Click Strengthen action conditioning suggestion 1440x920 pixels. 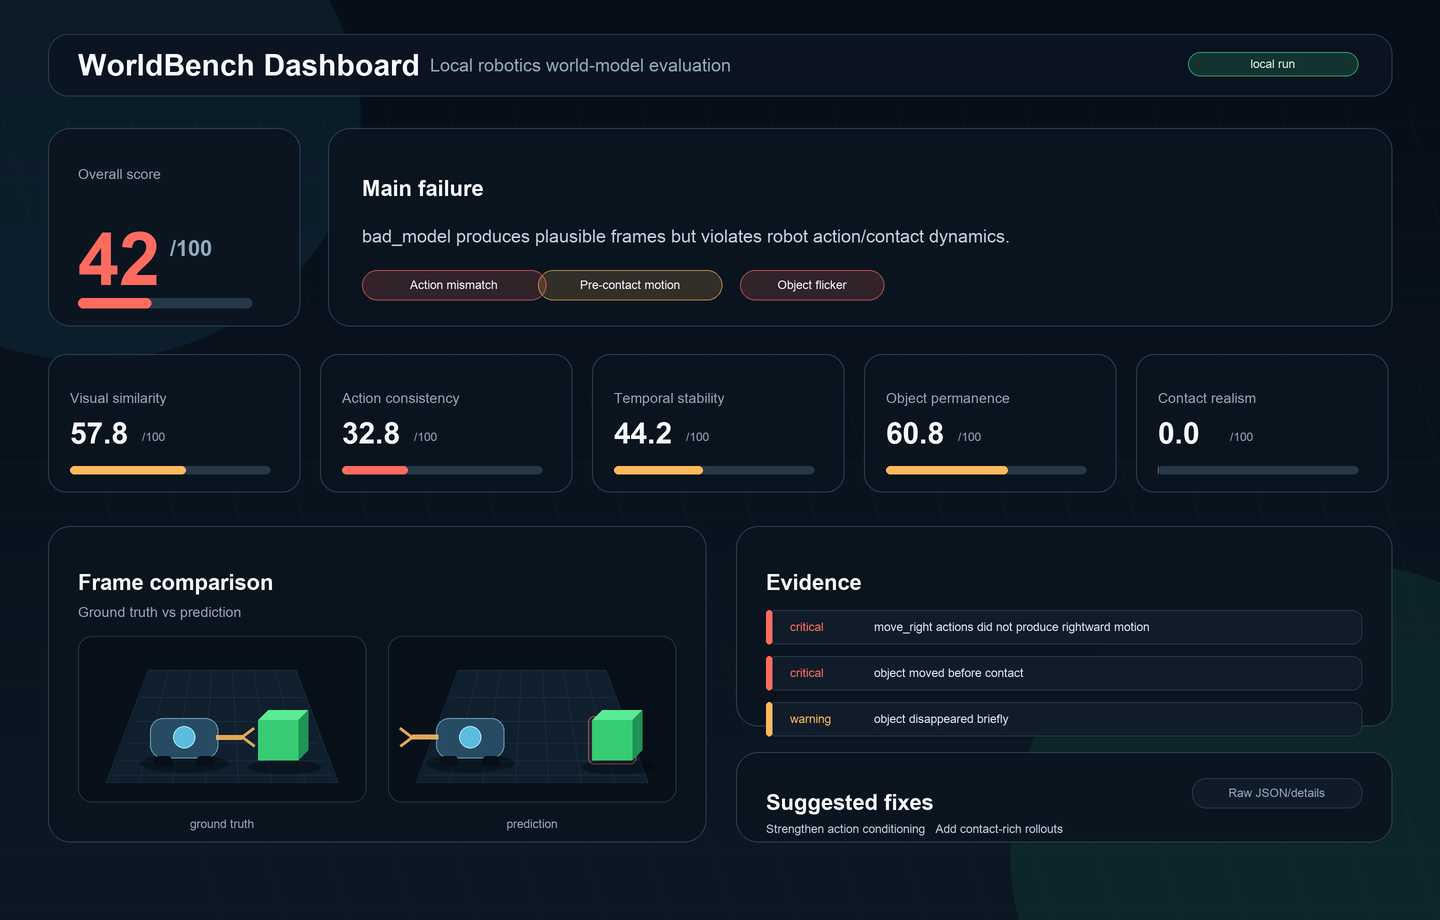tap(845, 829)
